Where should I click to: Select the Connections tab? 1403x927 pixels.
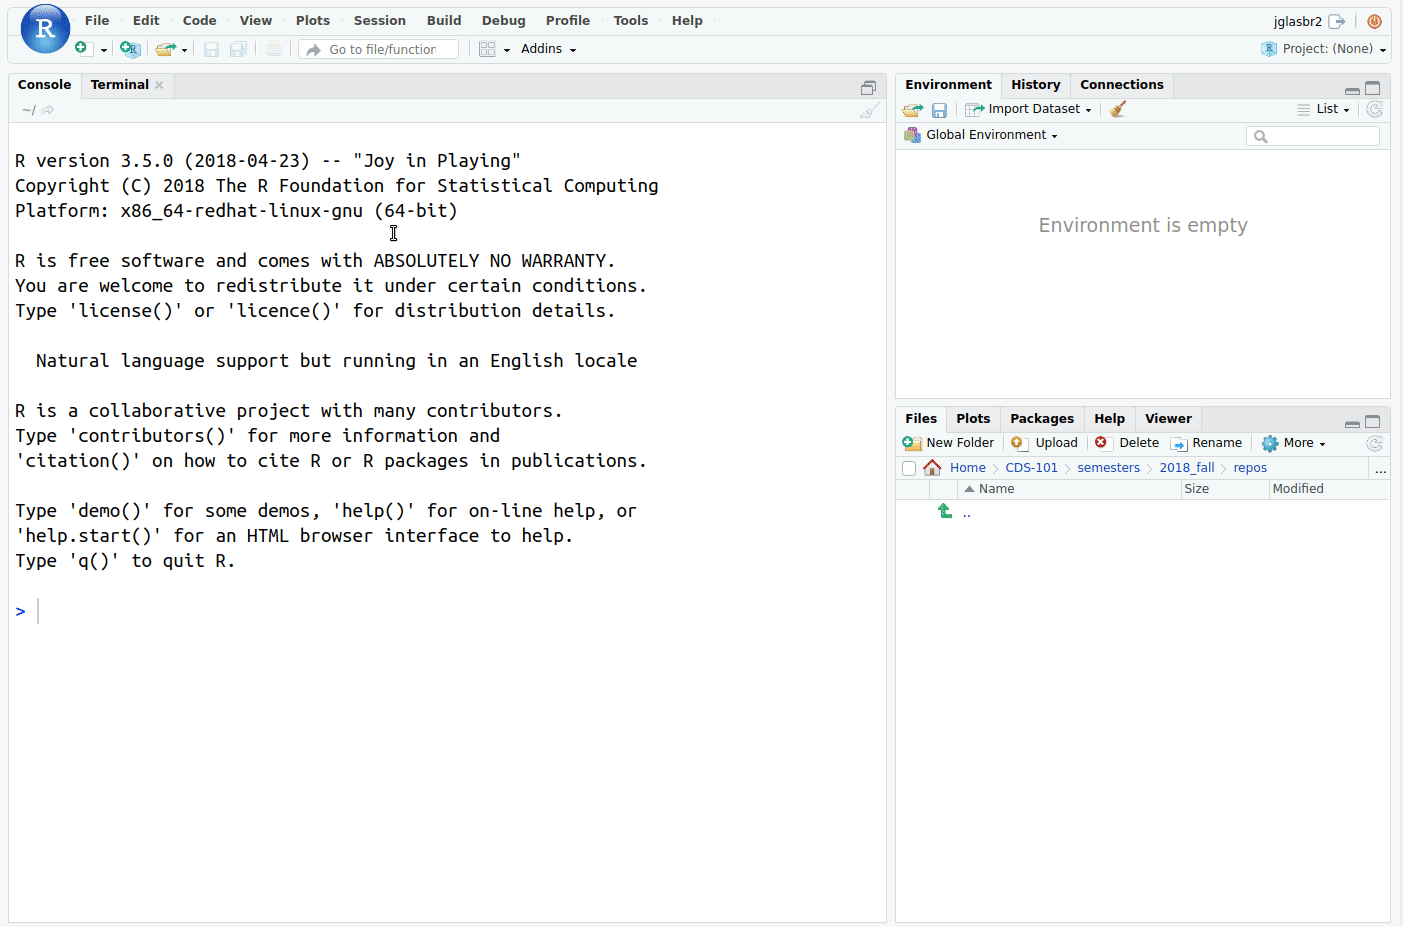coord(1121,85)
